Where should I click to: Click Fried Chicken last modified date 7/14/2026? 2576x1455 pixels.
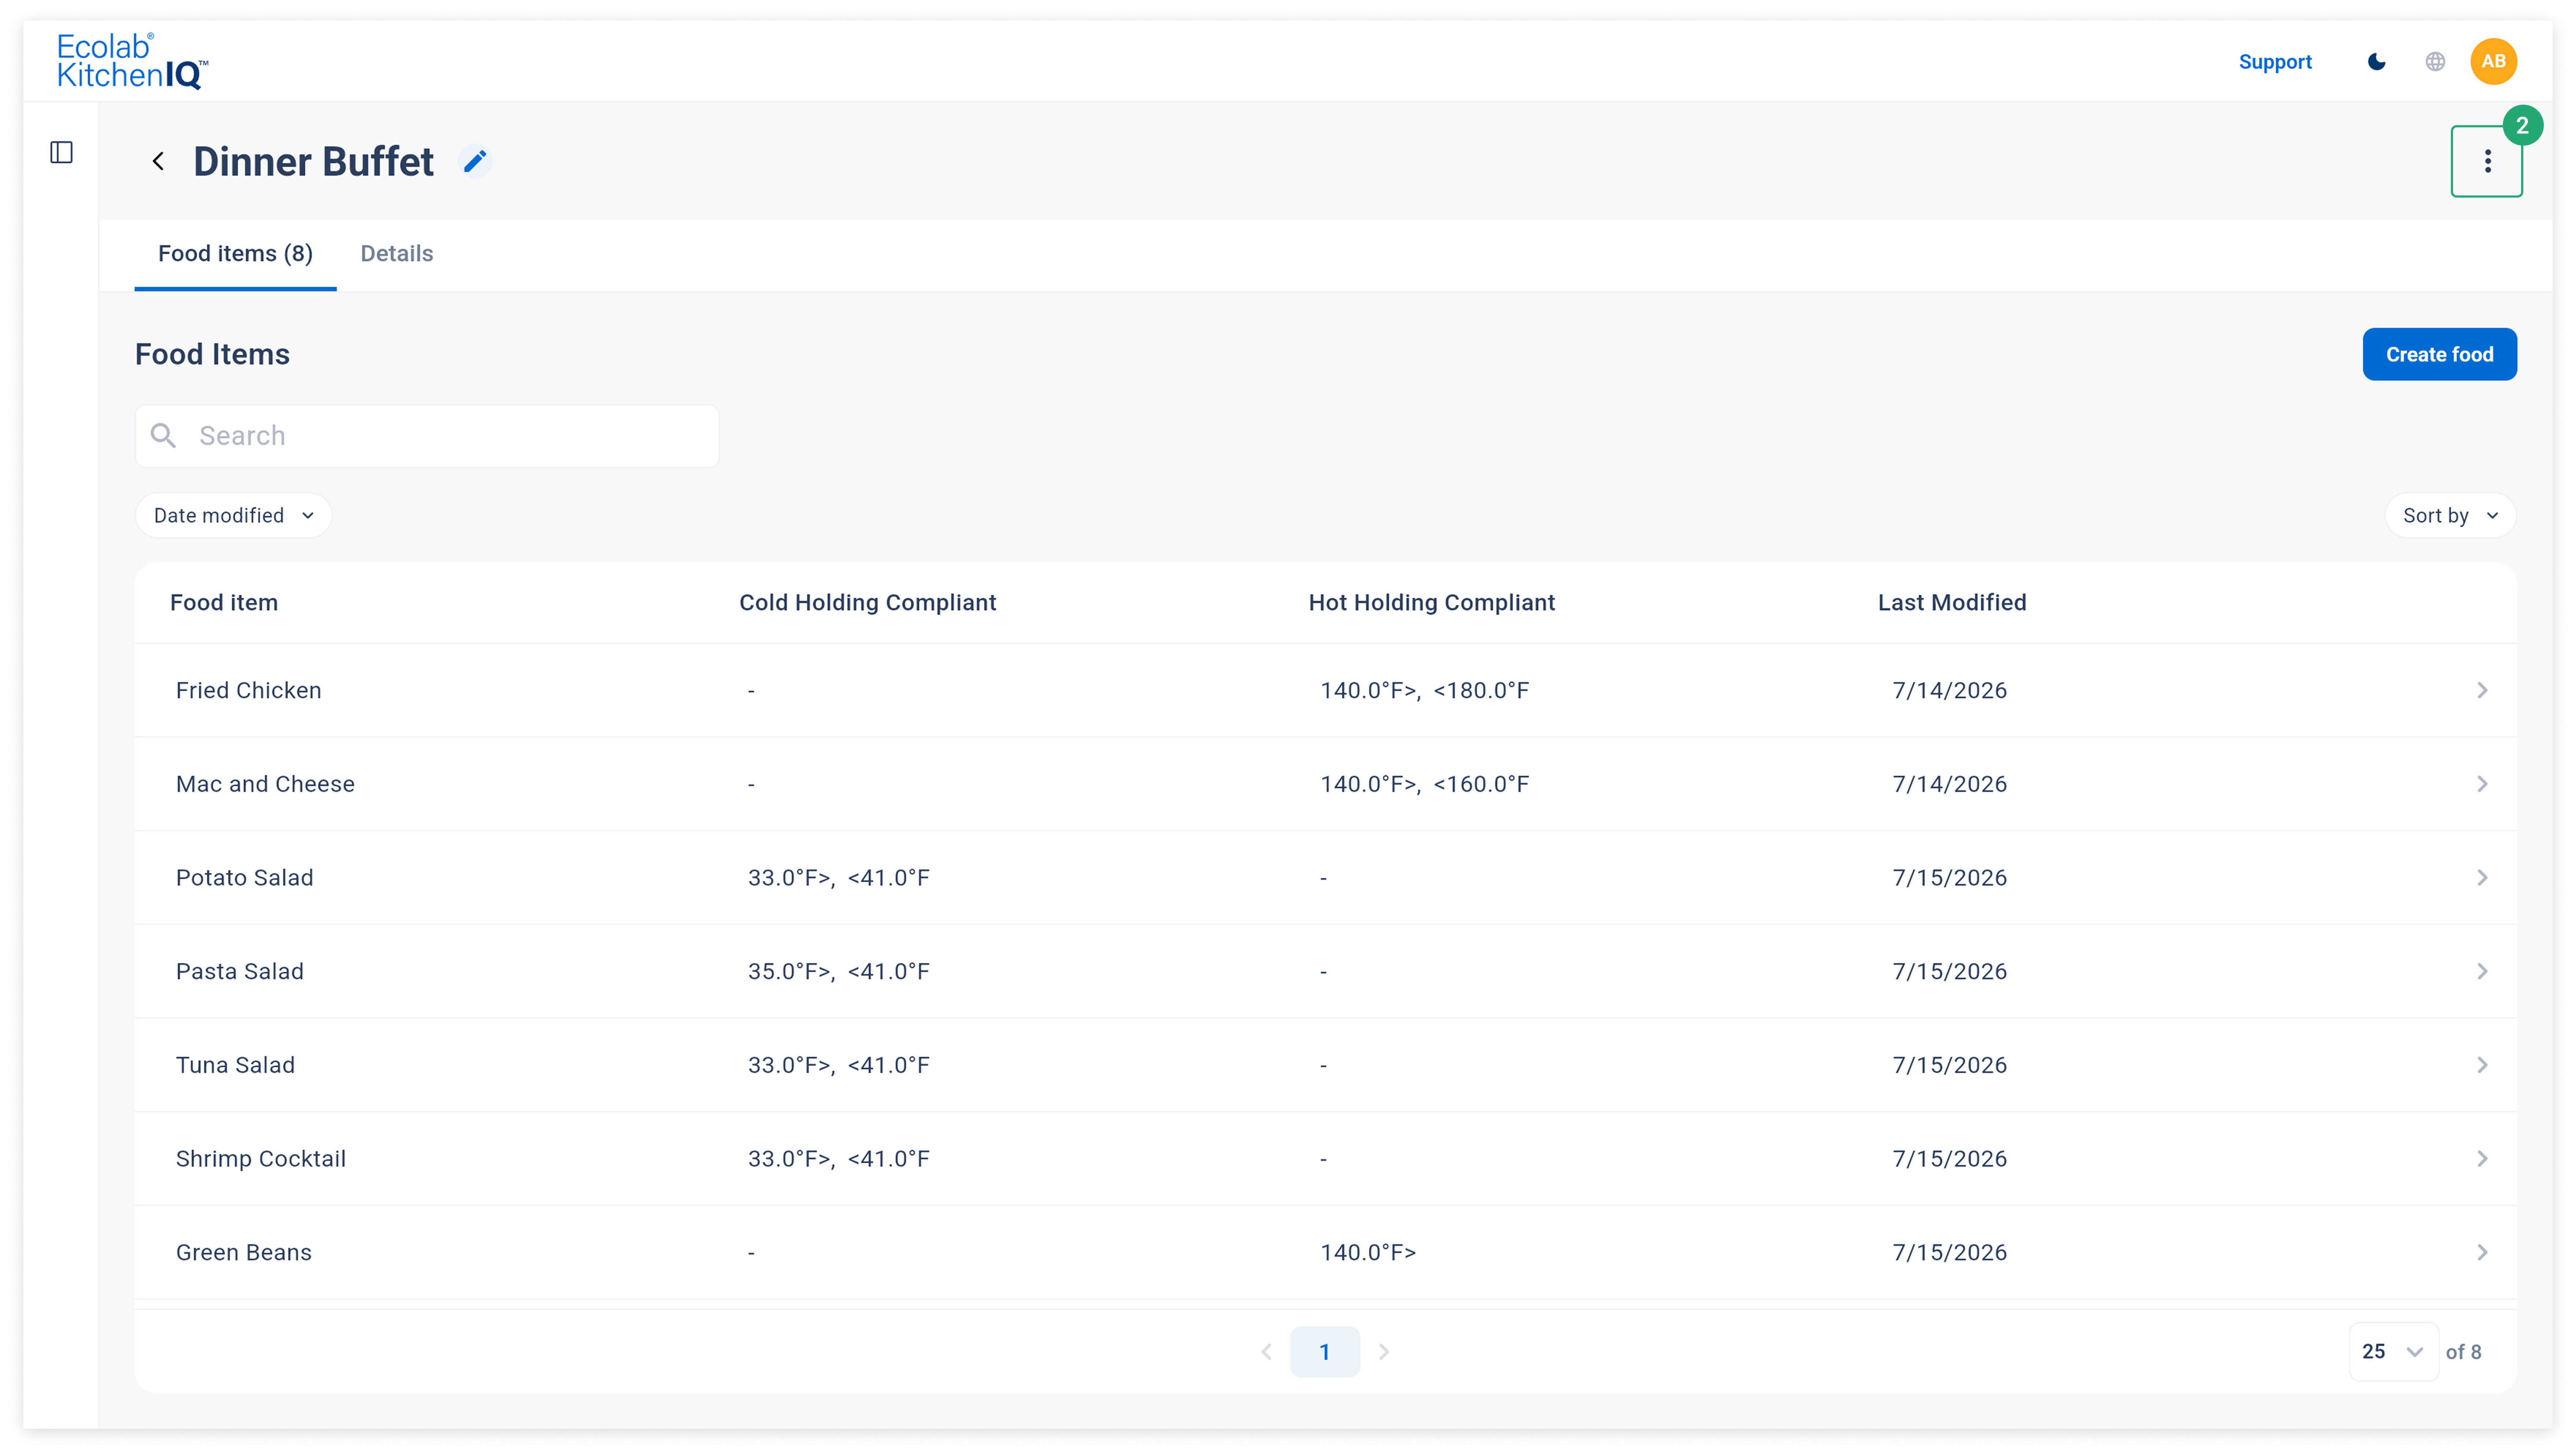point(1950,690)
